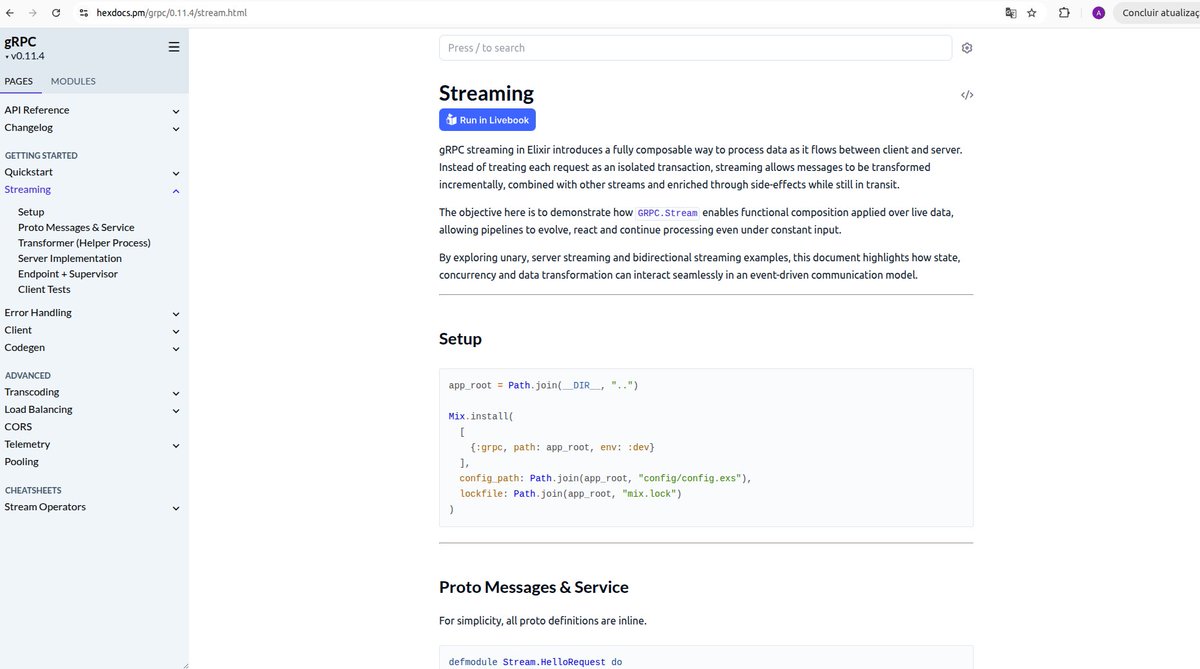Jump to Client Tests subsection
1200x669 pixels.
[x=44, y=289]
